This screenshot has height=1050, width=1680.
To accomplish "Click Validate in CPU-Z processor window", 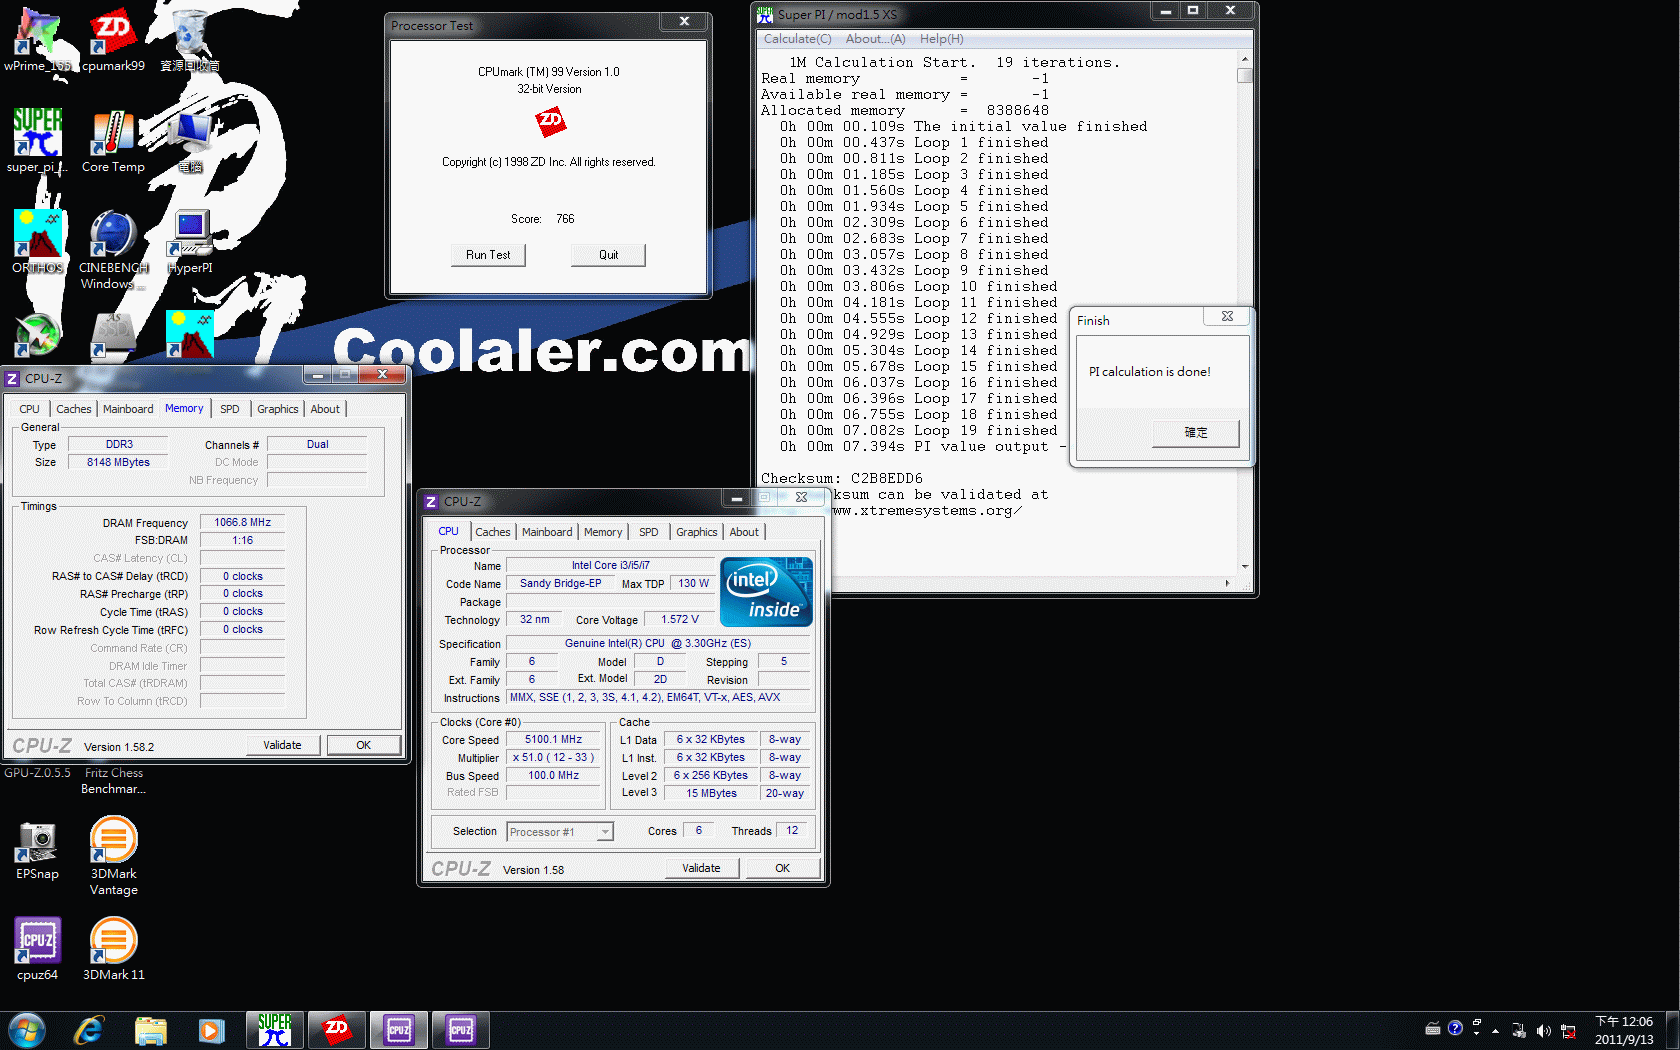I will (x=701, y=868).
